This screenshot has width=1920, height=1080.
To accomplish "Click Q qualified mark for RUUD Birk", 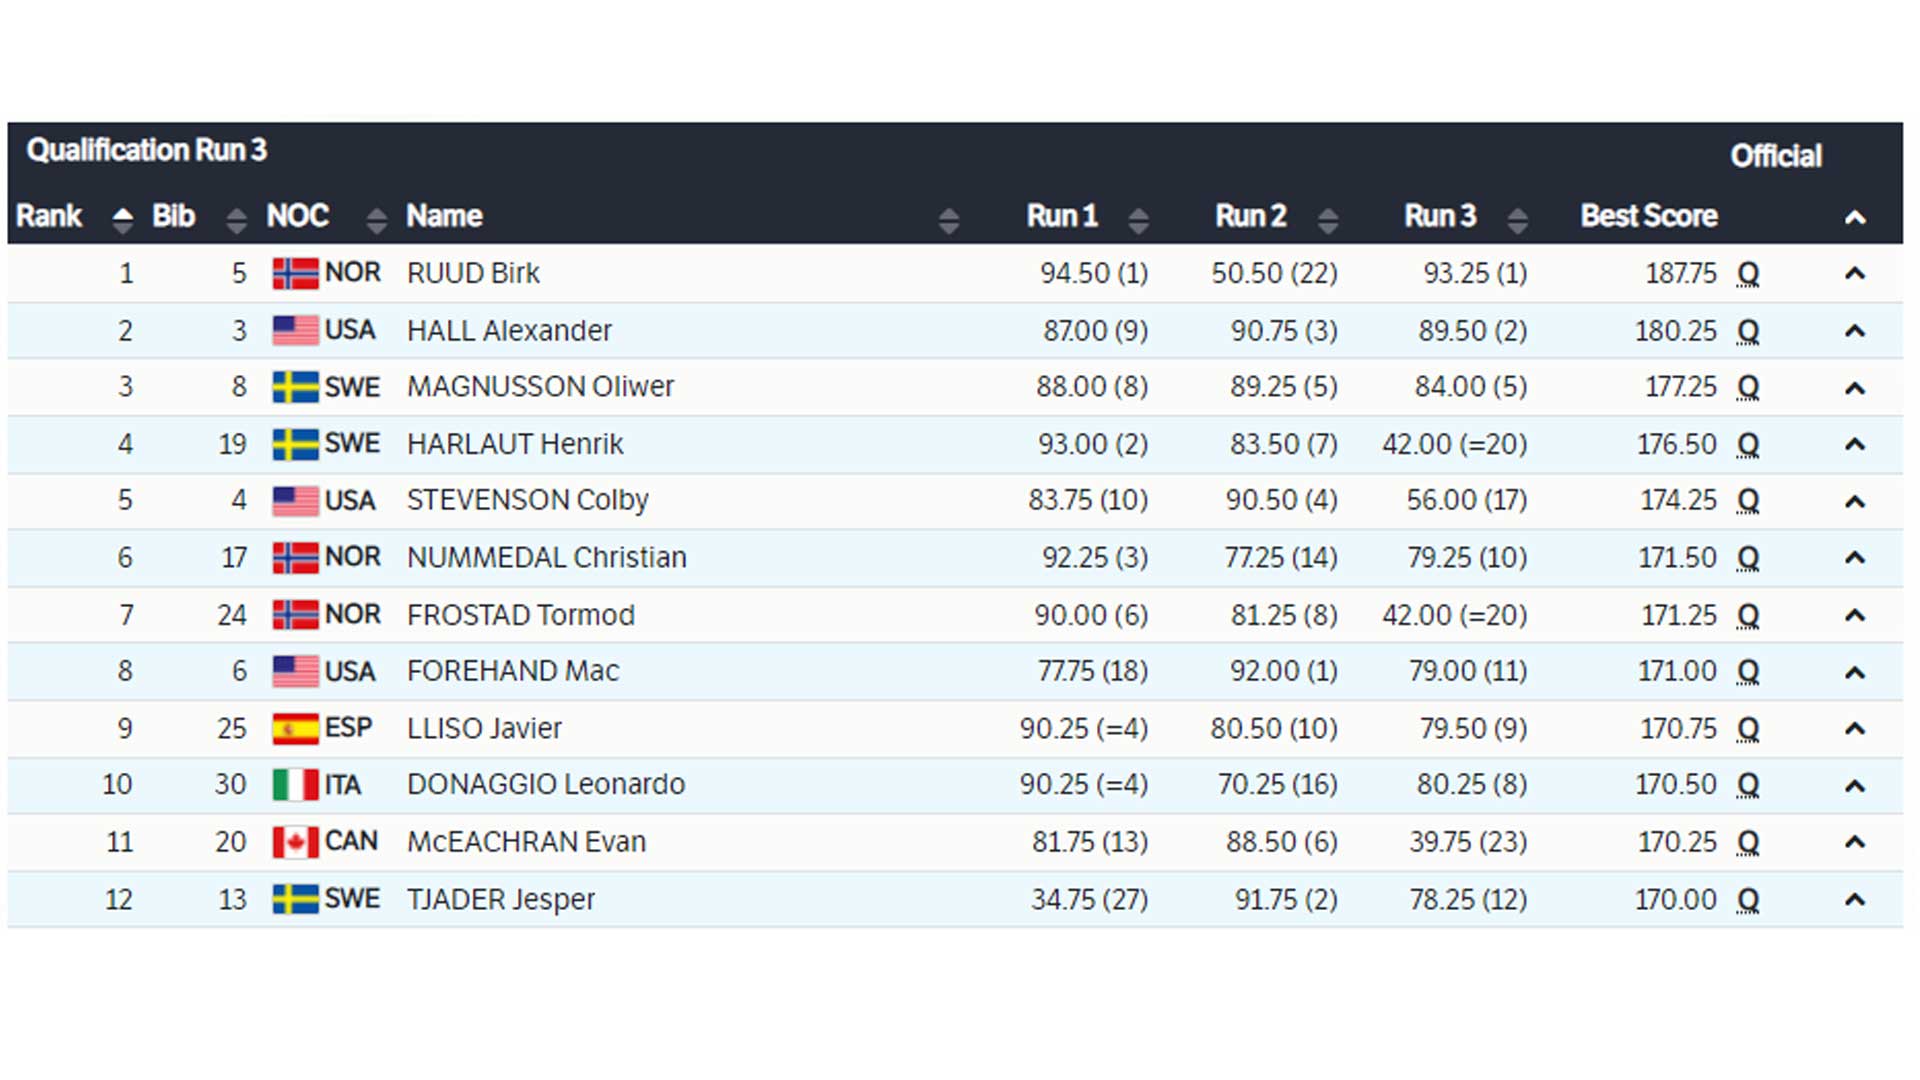I will [x=1747, y=274].
